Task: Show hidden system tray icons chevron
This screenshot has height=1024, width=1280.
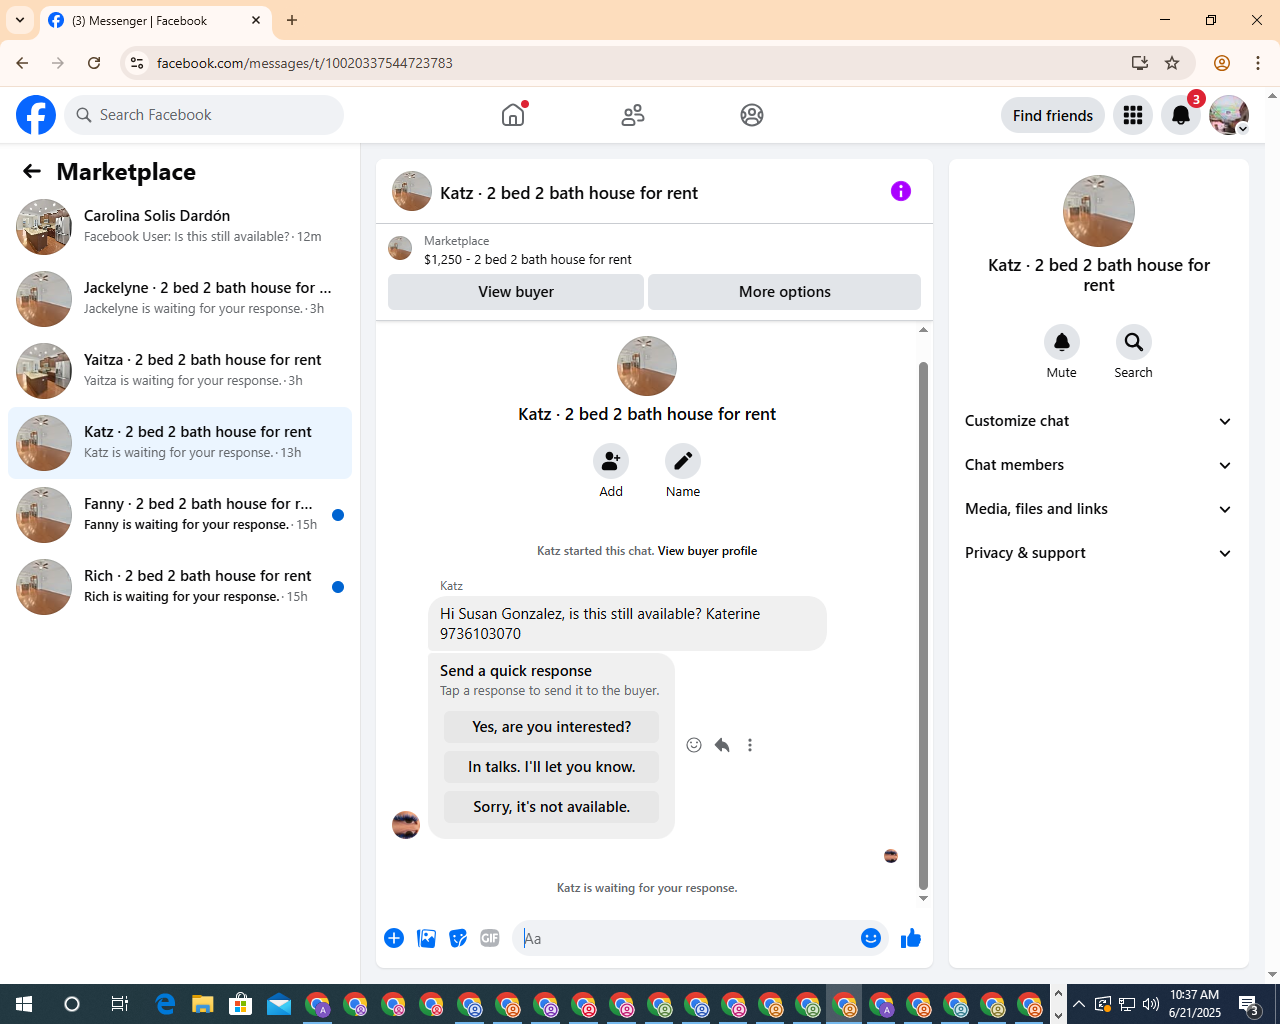Action: click(1078, 1004)
